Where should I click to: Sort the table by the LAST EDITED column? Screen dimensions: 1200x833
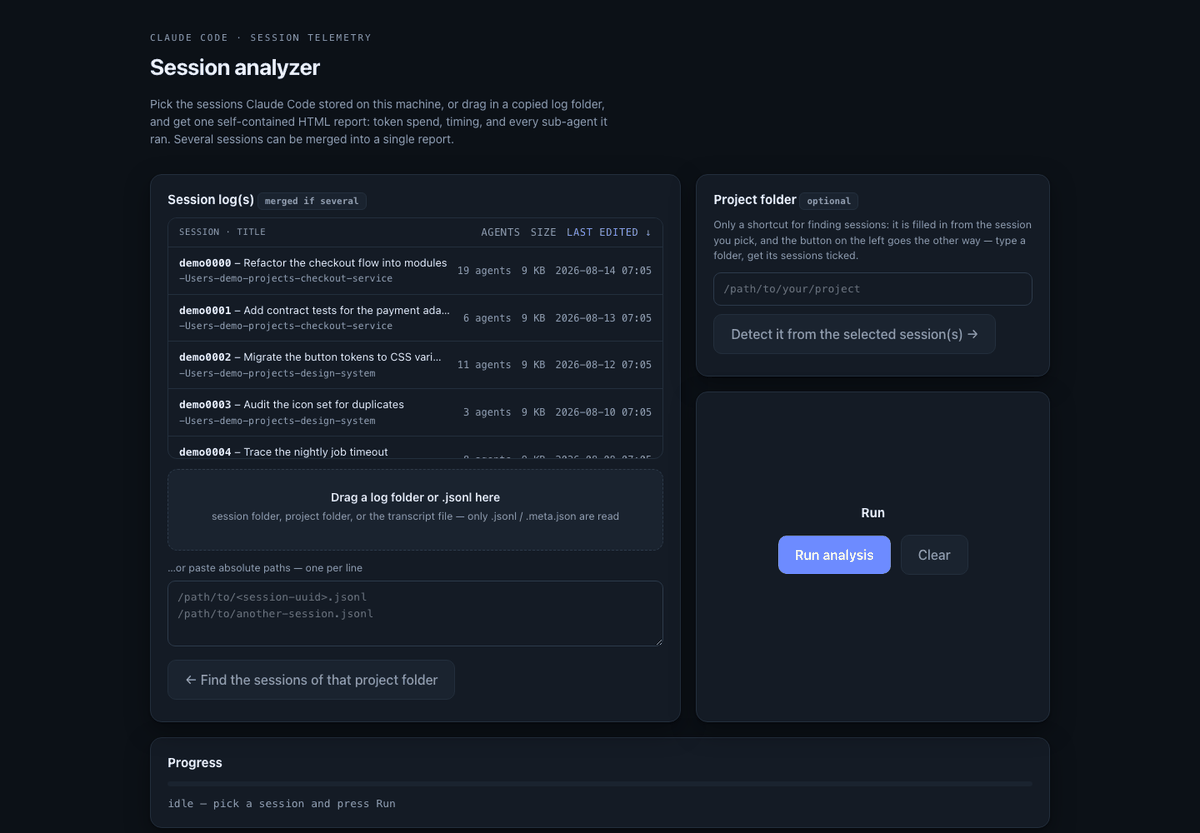coord(608,232)
